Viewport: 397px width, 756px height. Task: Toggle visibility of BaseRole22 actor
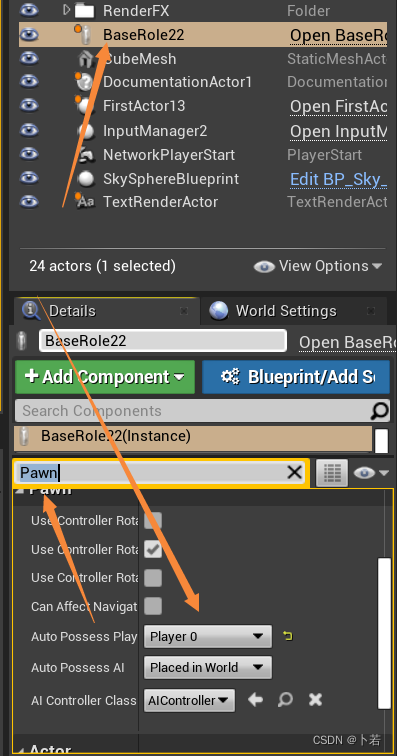(x=29, y=35)
